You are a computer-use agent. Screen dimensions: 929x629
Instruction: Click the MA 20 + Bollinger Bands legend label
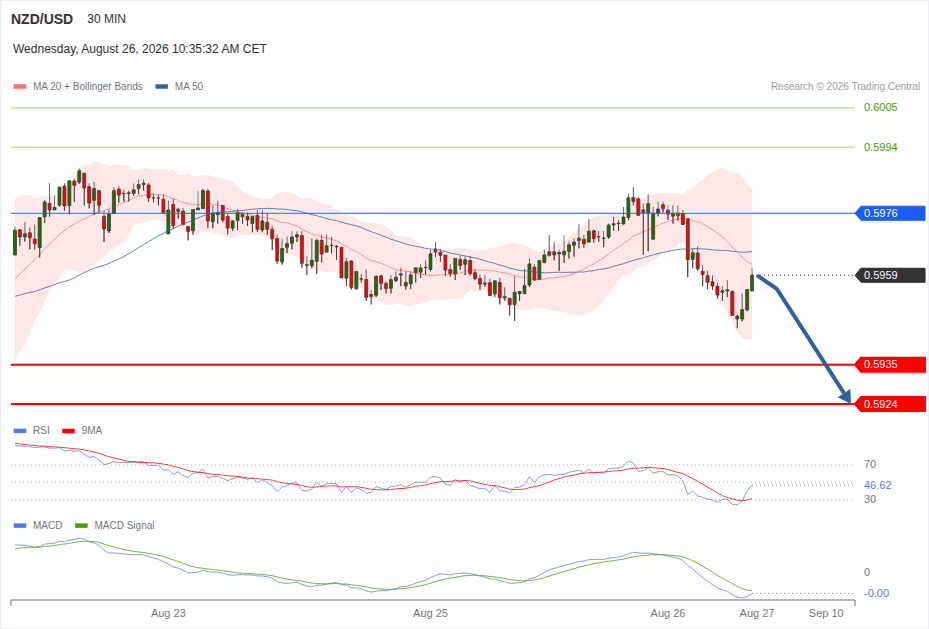click(88, 86)
